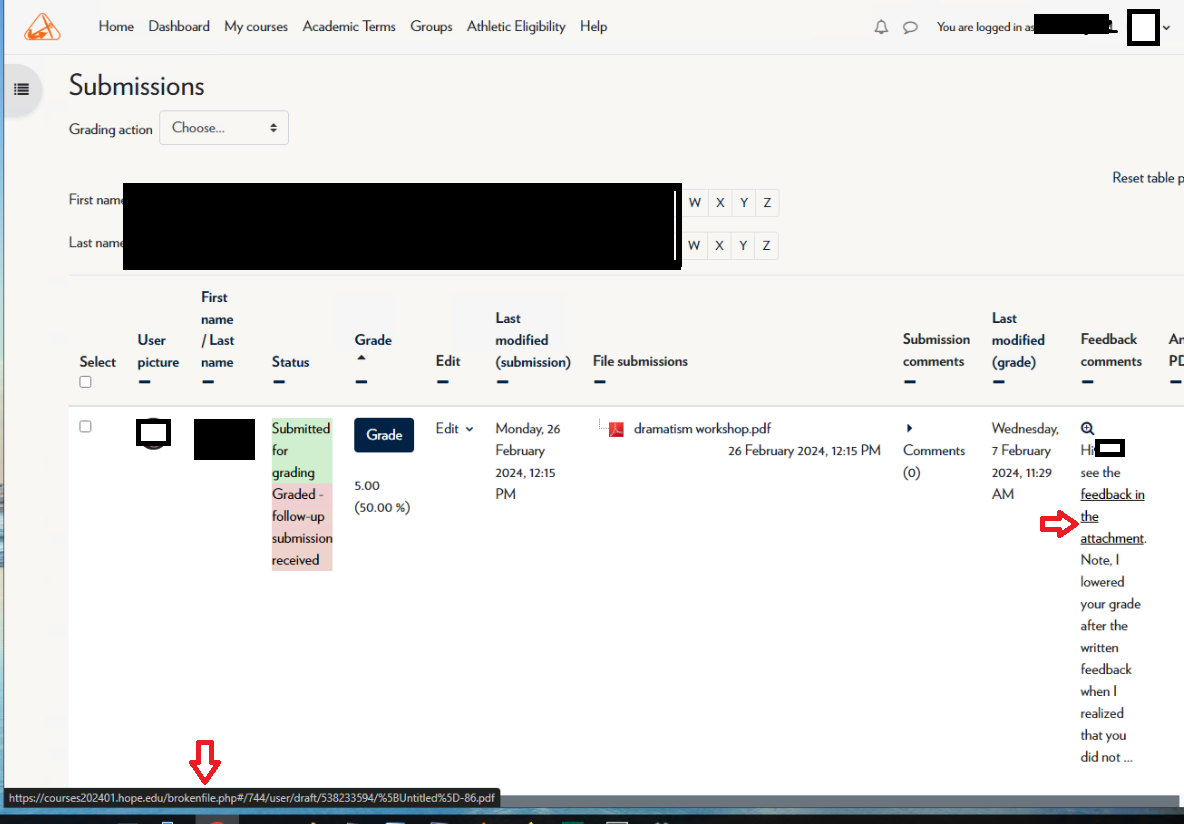Open Groups in the top navigation
Viewport: 1184px width, 824px height.
coord(431,26)
